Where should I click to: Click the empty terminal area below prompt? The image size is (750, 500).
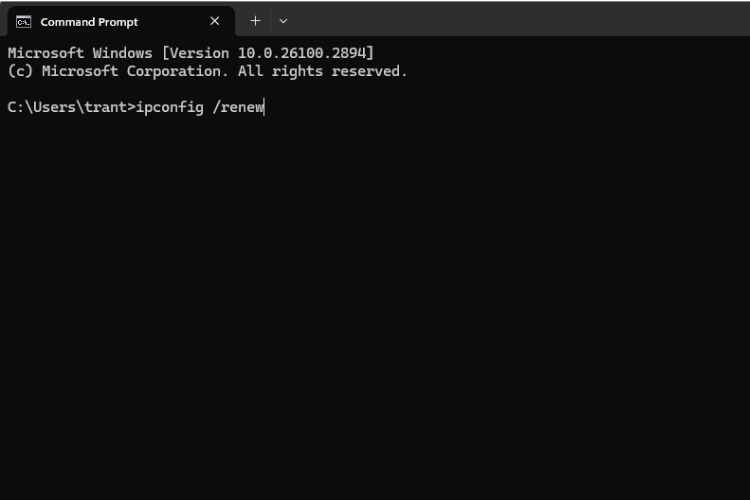coord(375,300)
